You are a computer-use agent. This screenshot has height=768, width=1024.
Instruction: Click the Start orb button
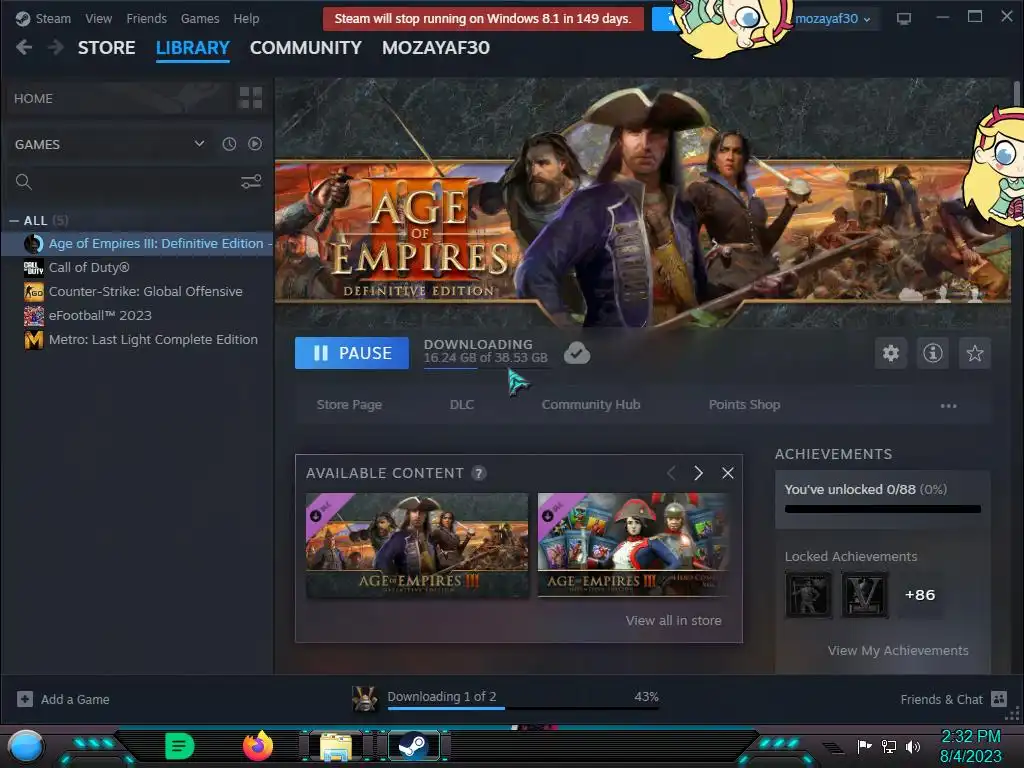[x=26, y=747]
